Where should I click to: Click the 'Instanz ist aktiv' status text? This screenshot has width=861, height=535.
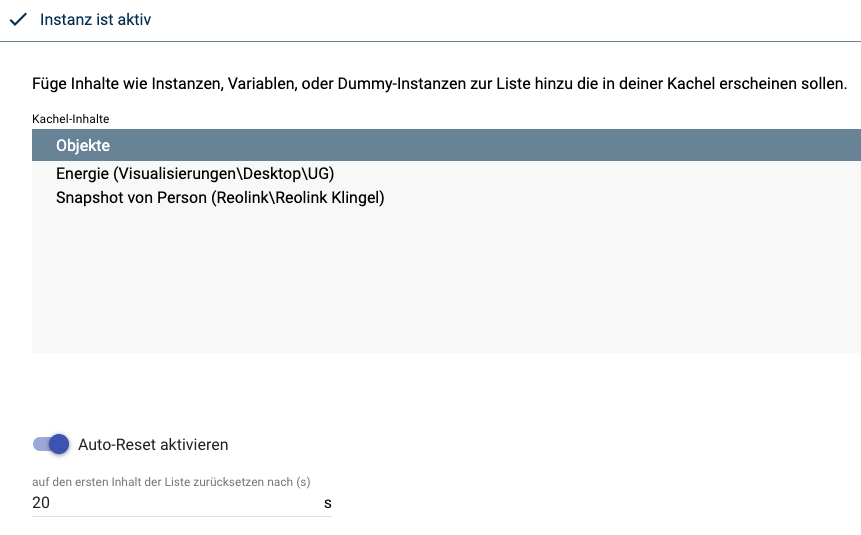coord(95,19)
